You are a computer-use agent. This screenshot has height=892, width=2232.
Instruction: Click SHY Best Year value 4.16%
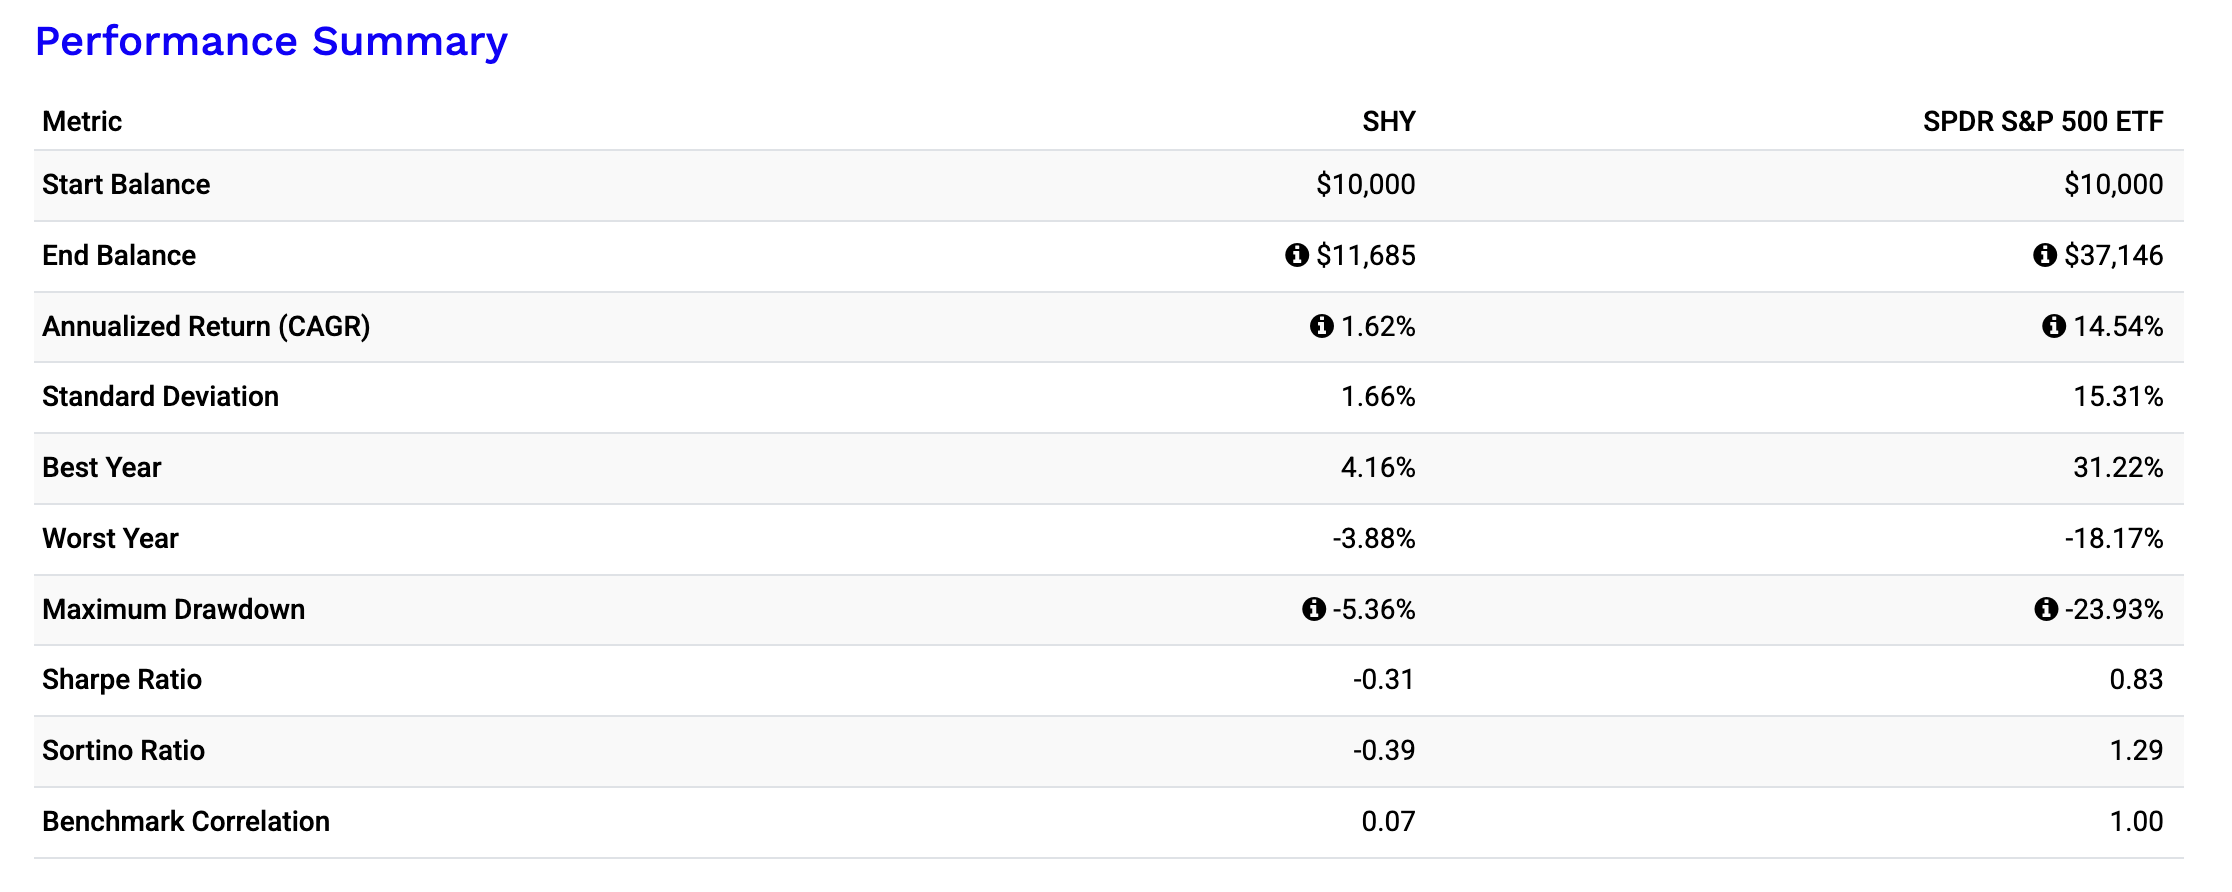pyautogui.click(x=1377, y=468)
